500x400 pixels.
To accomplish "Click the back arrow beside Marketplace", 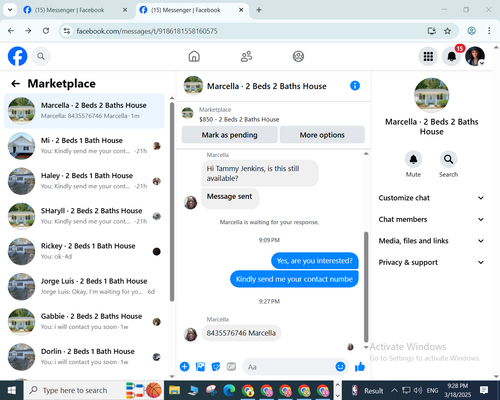I will coord(16,83).
